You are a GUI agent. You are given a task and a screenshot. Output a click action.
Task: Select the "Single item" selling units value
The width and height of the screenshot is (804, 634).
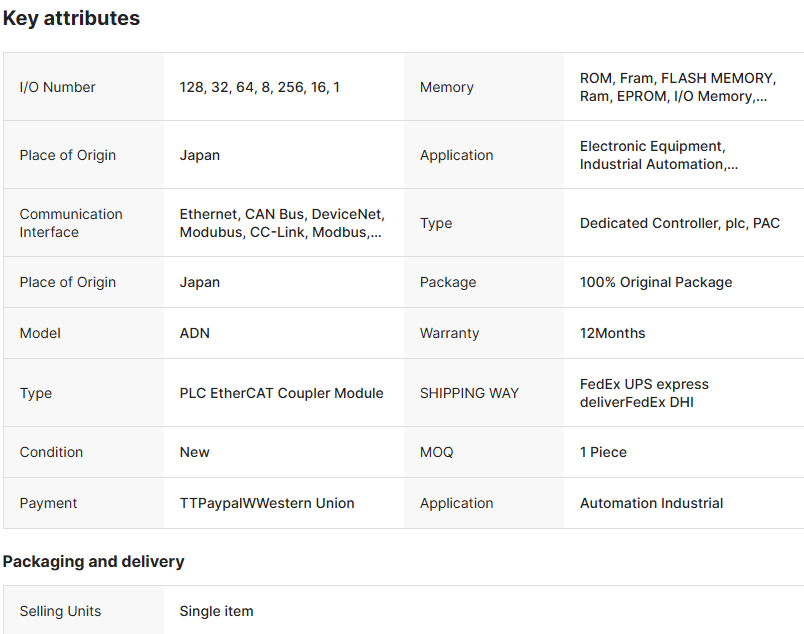(x=217, y=611)
